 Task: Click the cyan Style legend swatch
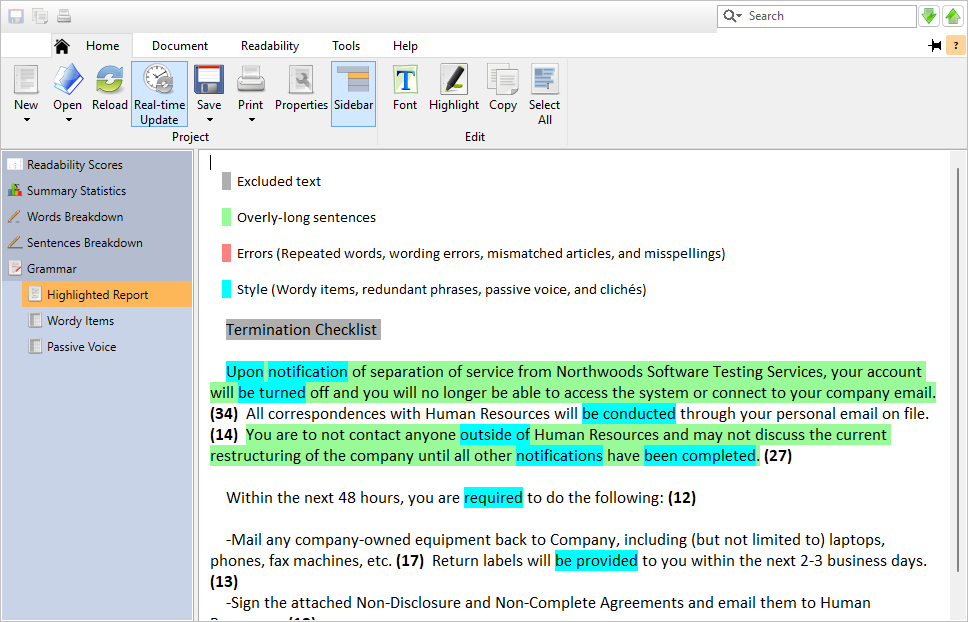coord(227,289)
